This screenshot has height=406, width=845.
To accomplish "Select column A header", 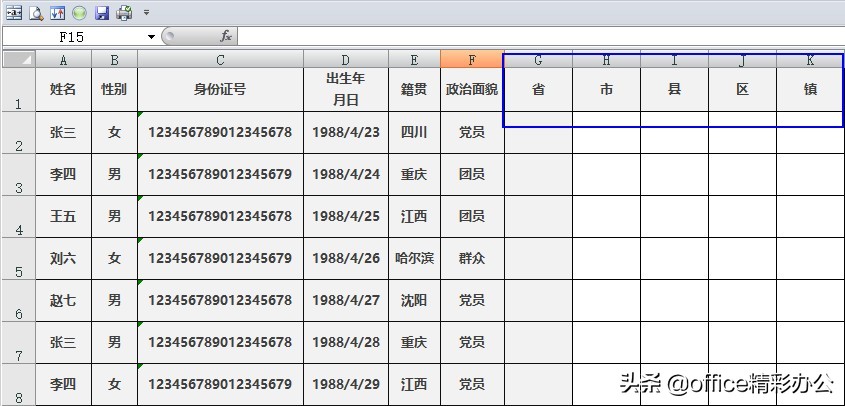I will (64, 59).
